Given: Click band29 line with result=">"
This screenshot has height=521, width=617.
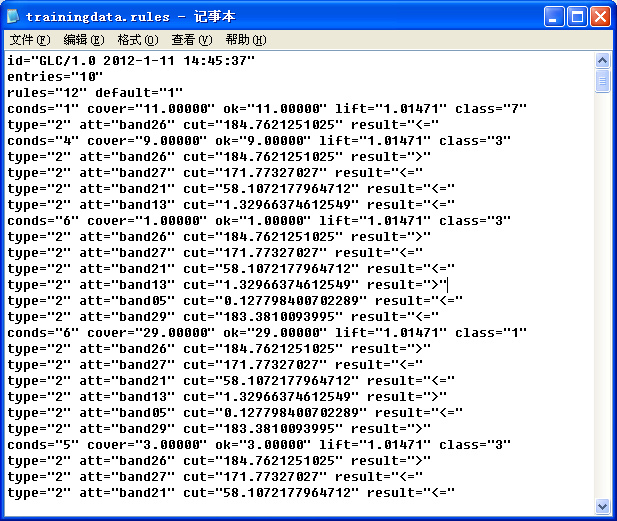Looking at the screenshot, I should [x=219, y=429].
